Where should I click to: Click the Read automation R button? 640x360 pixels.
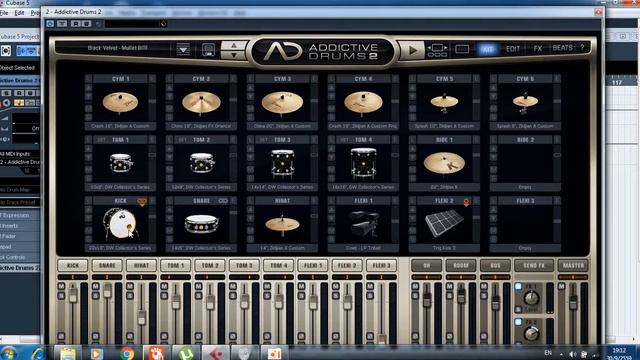76,24
